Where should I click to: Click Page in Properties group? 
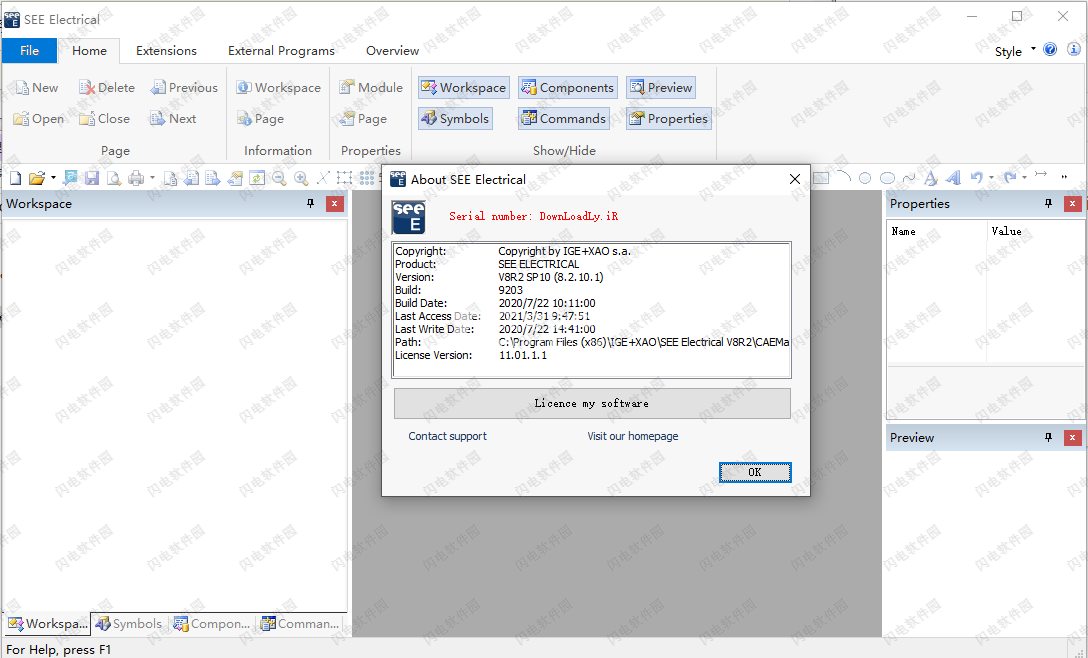(363, 119)
